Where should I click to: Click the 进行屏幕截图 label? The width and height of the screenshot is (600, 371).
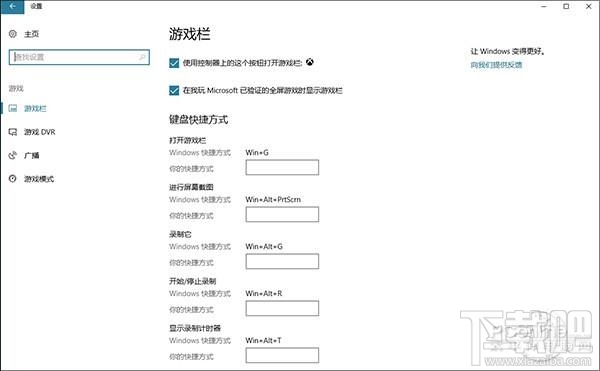[191, 187]
